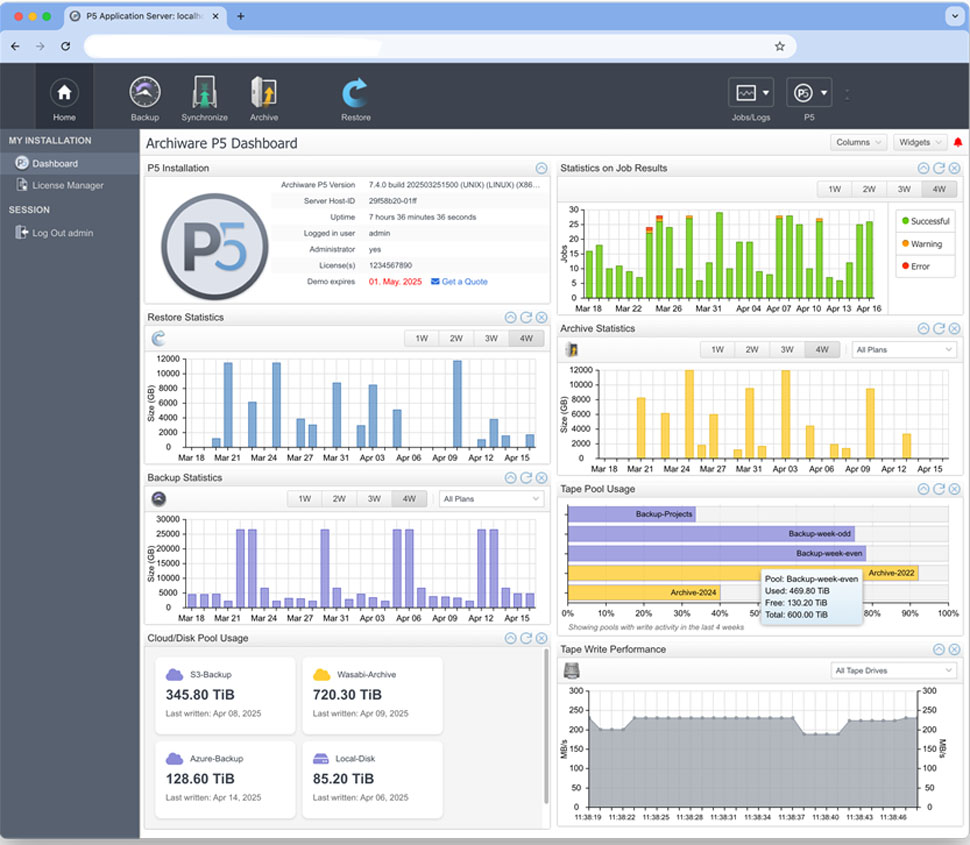The image size is (970, 845).
Task: Collapse the P5 Installation widget
Action: pyautogui.click(x=541, y=168)
